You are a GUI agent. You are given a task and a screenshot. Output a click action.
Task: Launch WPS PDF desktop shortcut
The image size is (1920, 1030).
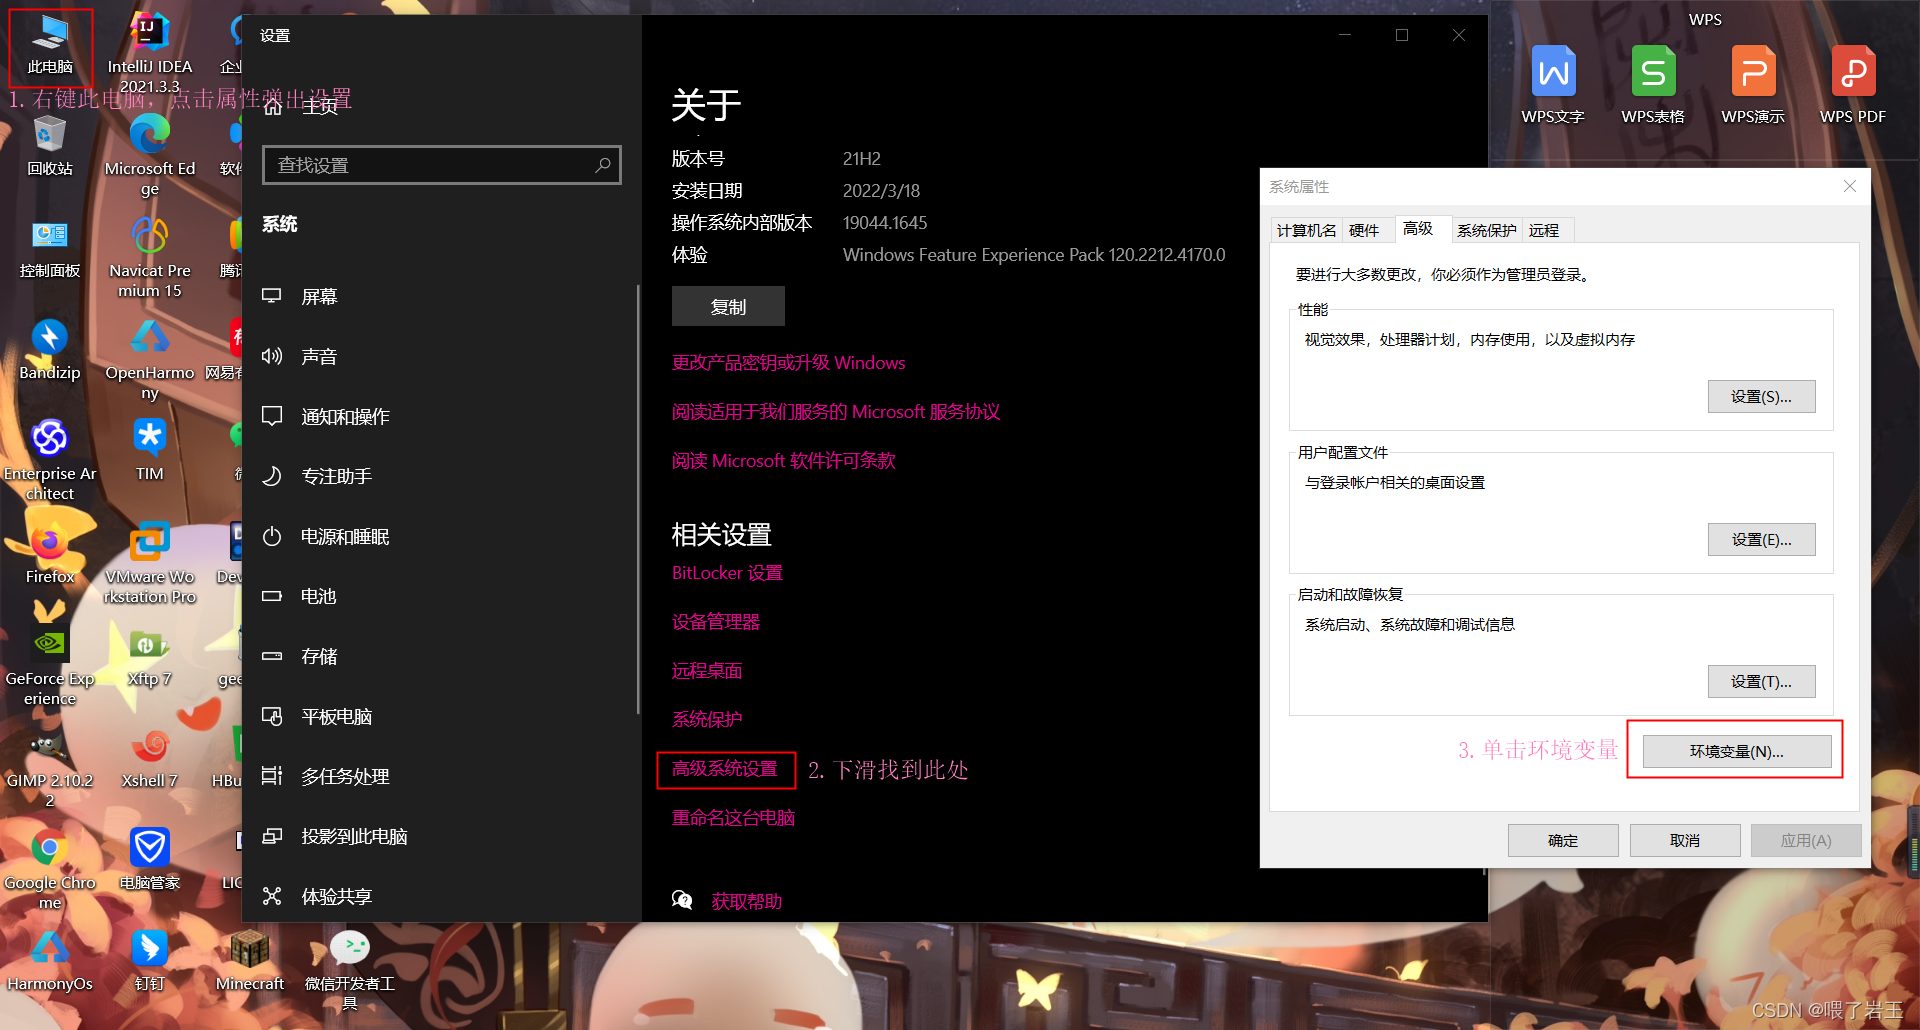(1853, 84)
